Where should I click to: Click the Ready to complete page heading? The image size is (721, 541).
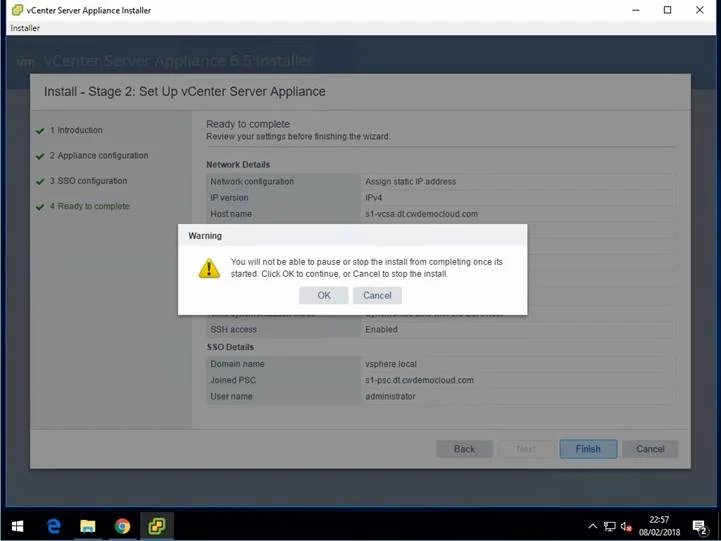coord(248,124)
